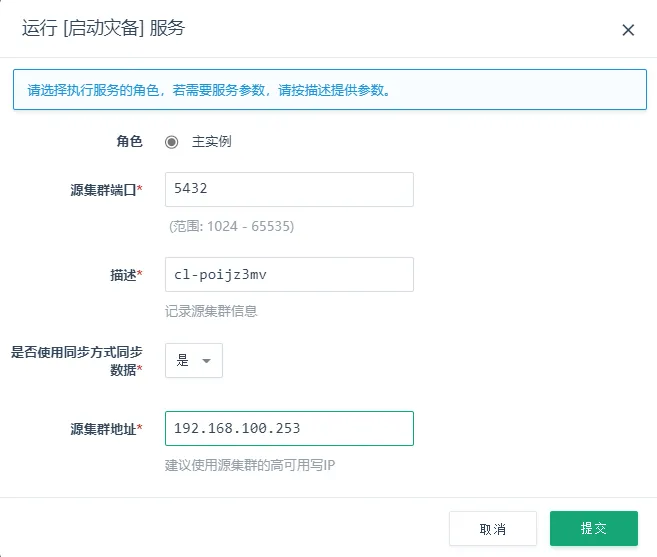Viewport: 657px width, 557px height.
Task: Click the 源集群地址 input field
Action: click(x=289, y=428)
